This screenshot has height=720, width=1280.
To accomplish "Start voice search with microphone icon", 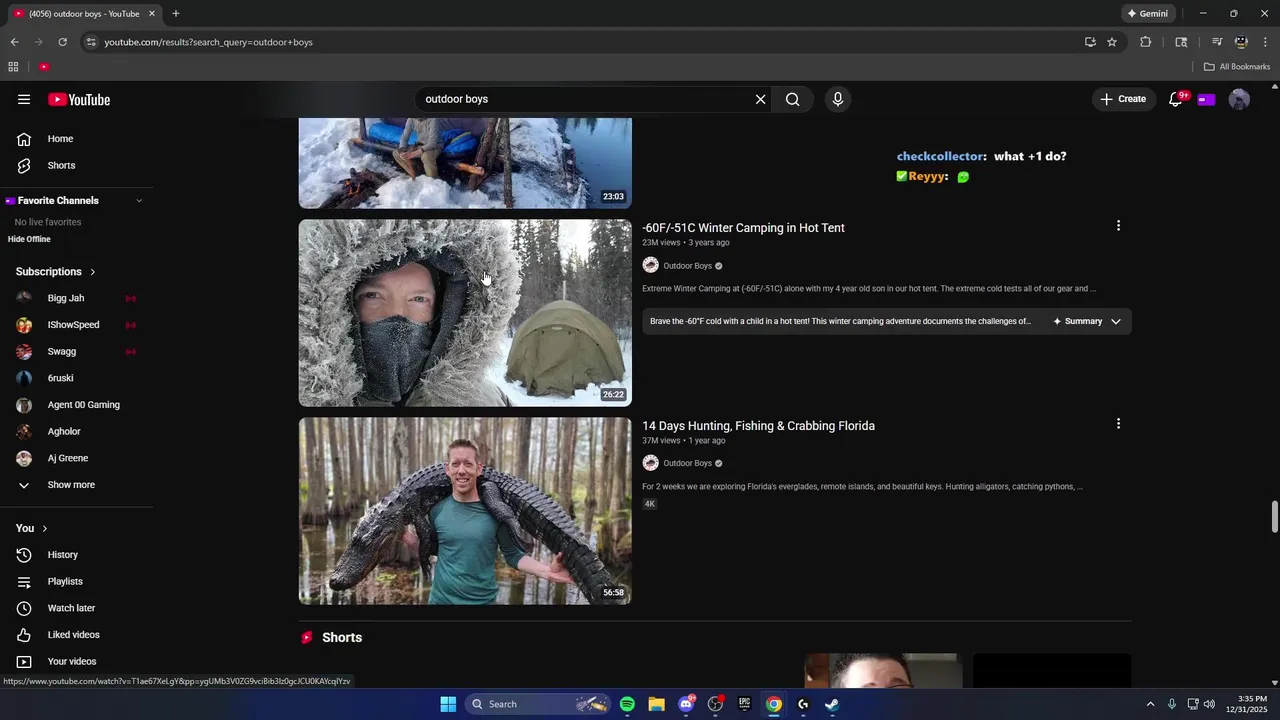I will (x=838, y=99).
